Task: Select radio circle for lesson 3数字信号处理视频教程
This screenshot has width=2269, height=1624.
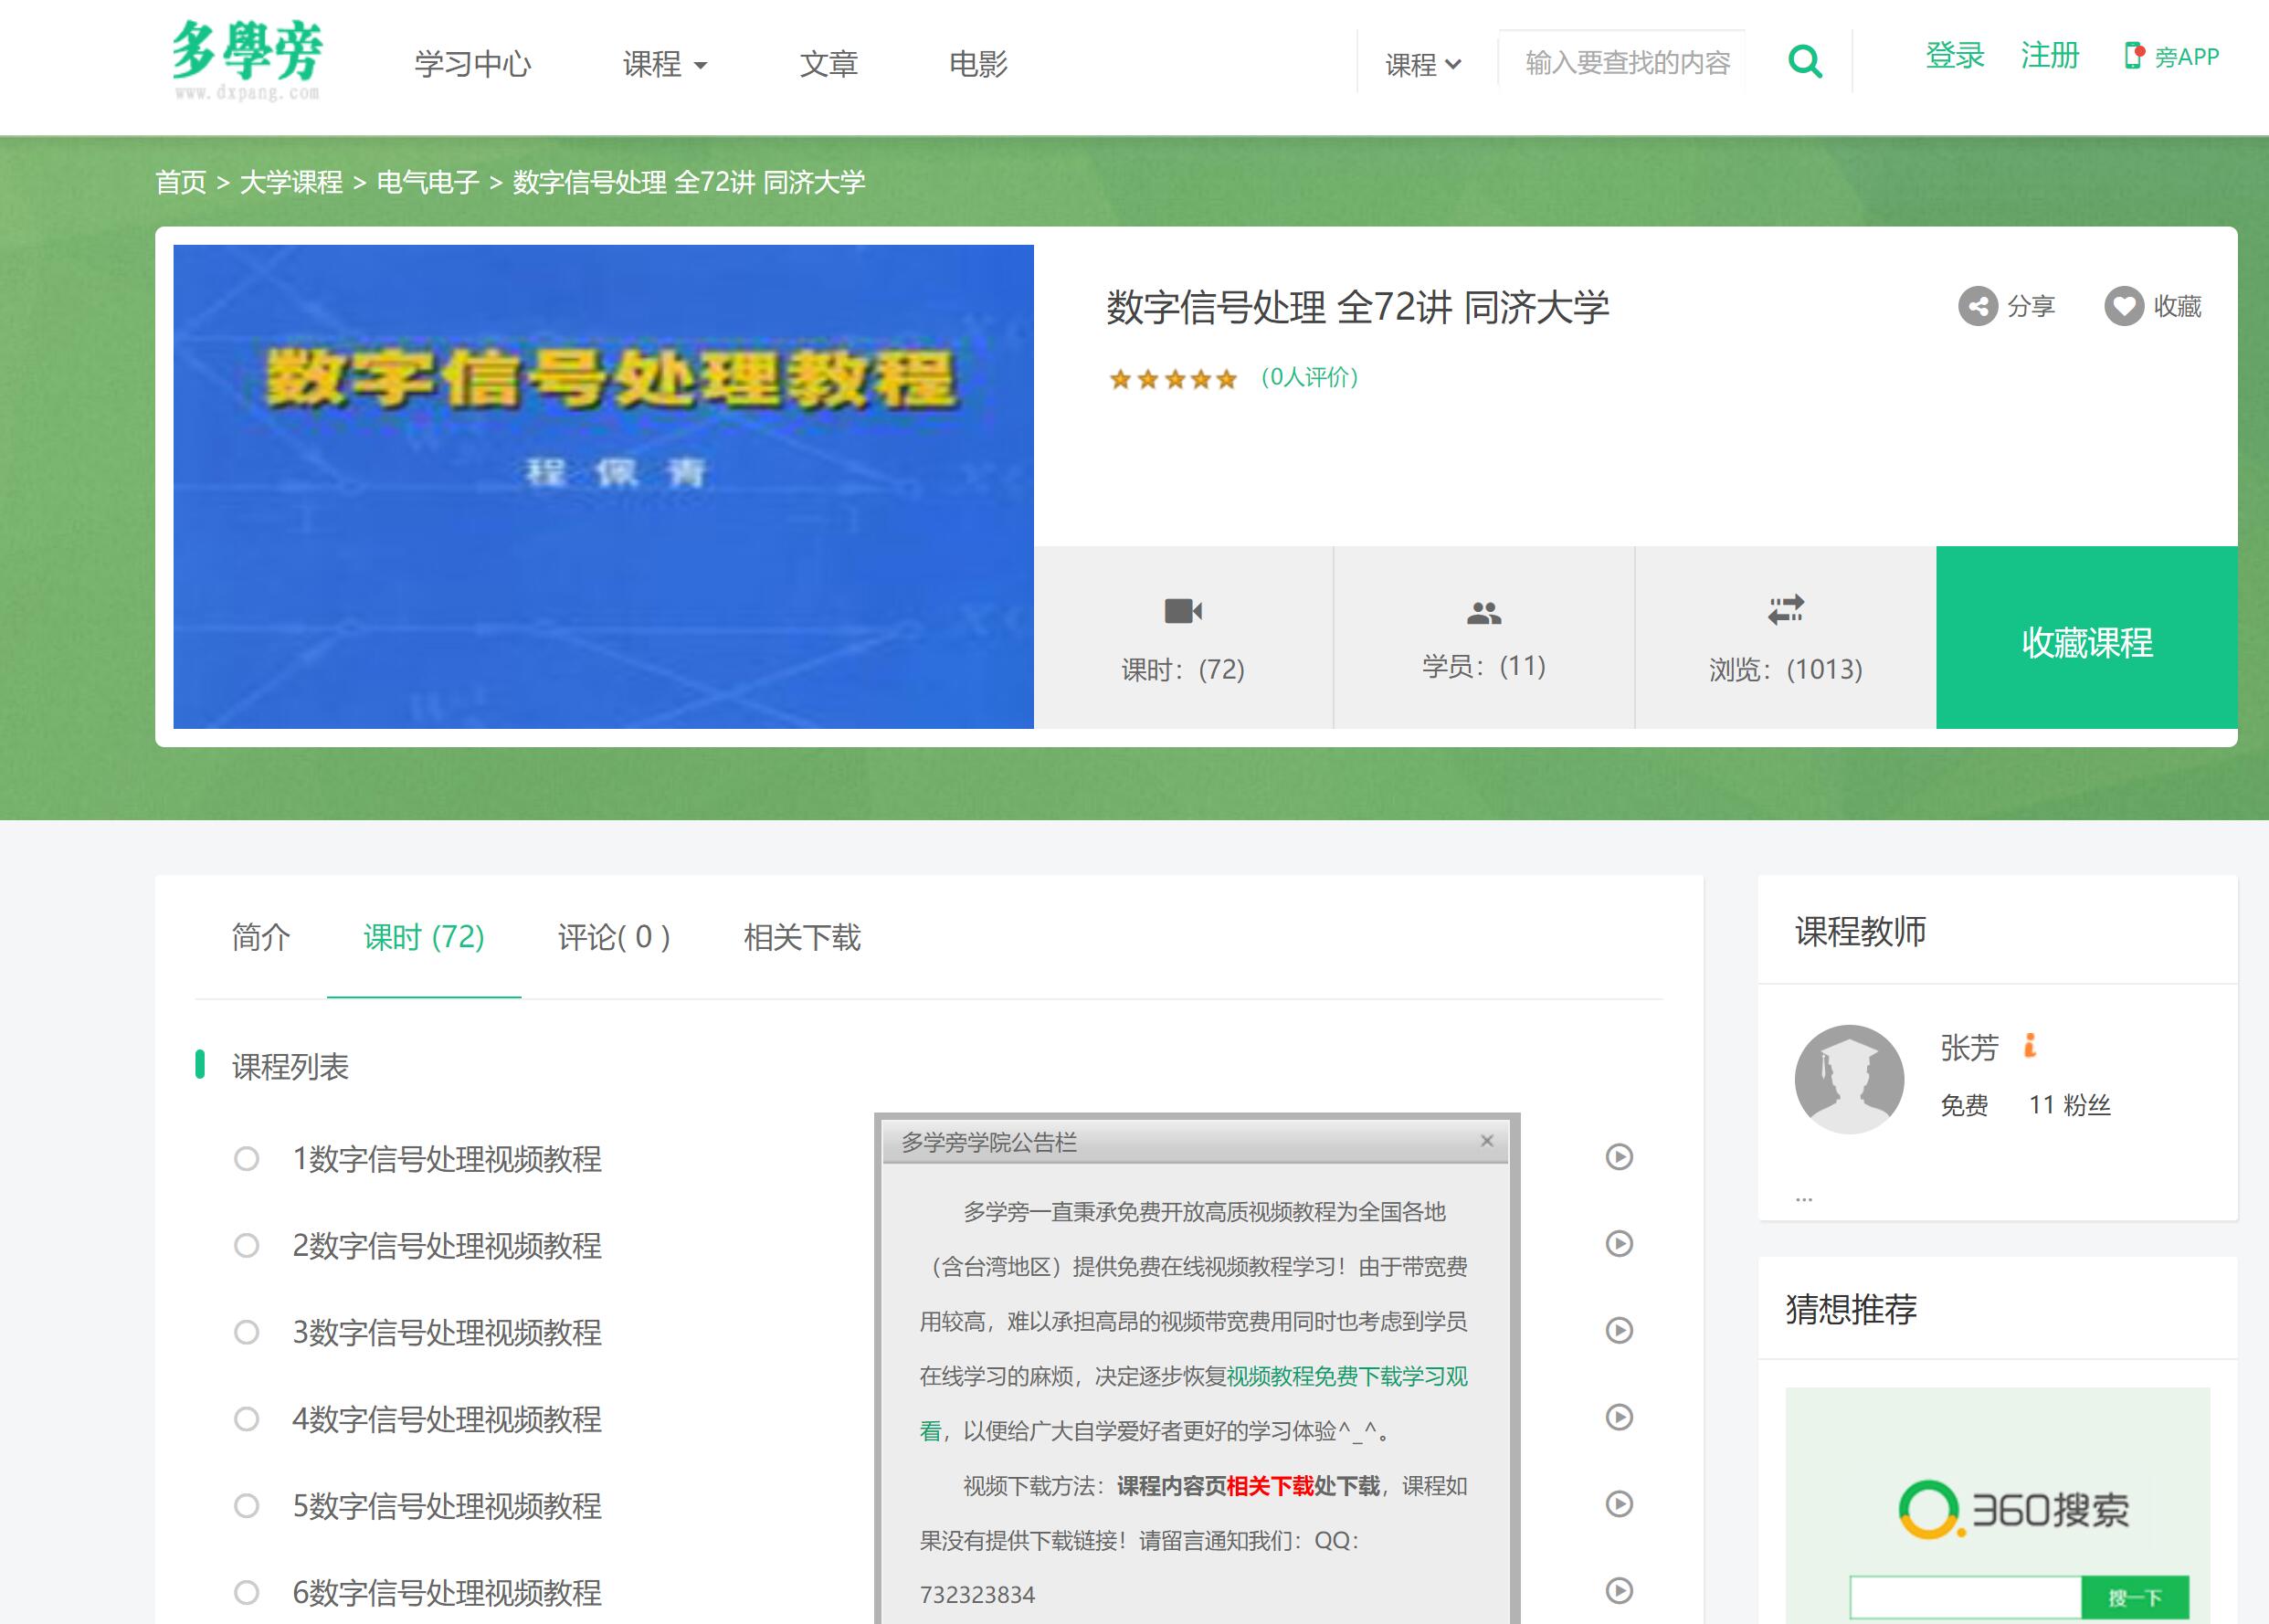Action: [246, 1333]
